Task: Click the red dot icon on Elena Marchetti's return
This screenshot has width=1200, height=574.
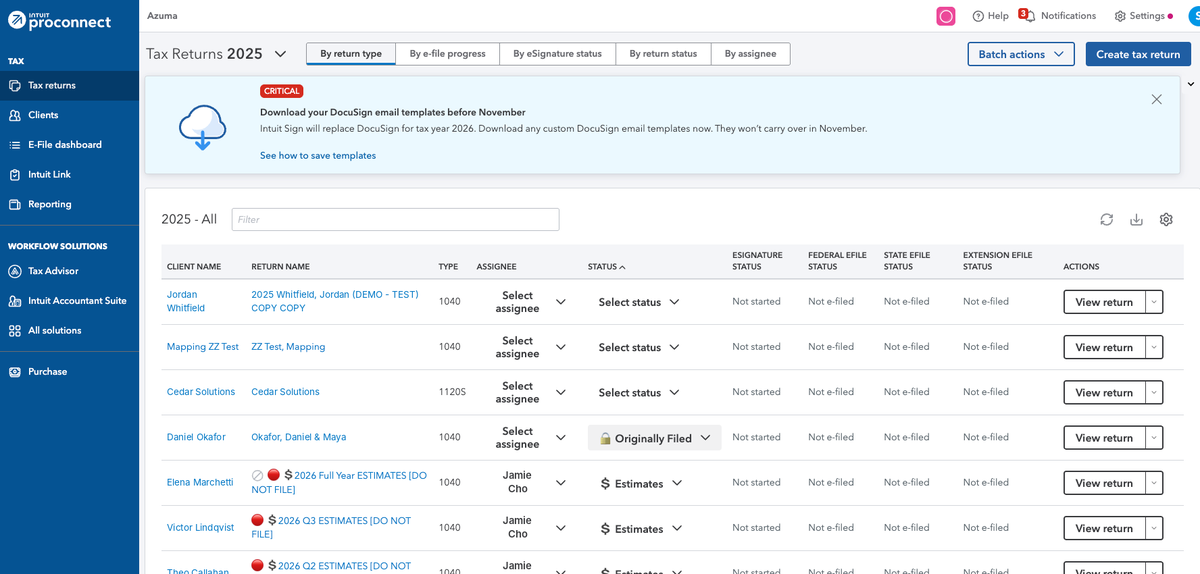Action: (273, 475)
